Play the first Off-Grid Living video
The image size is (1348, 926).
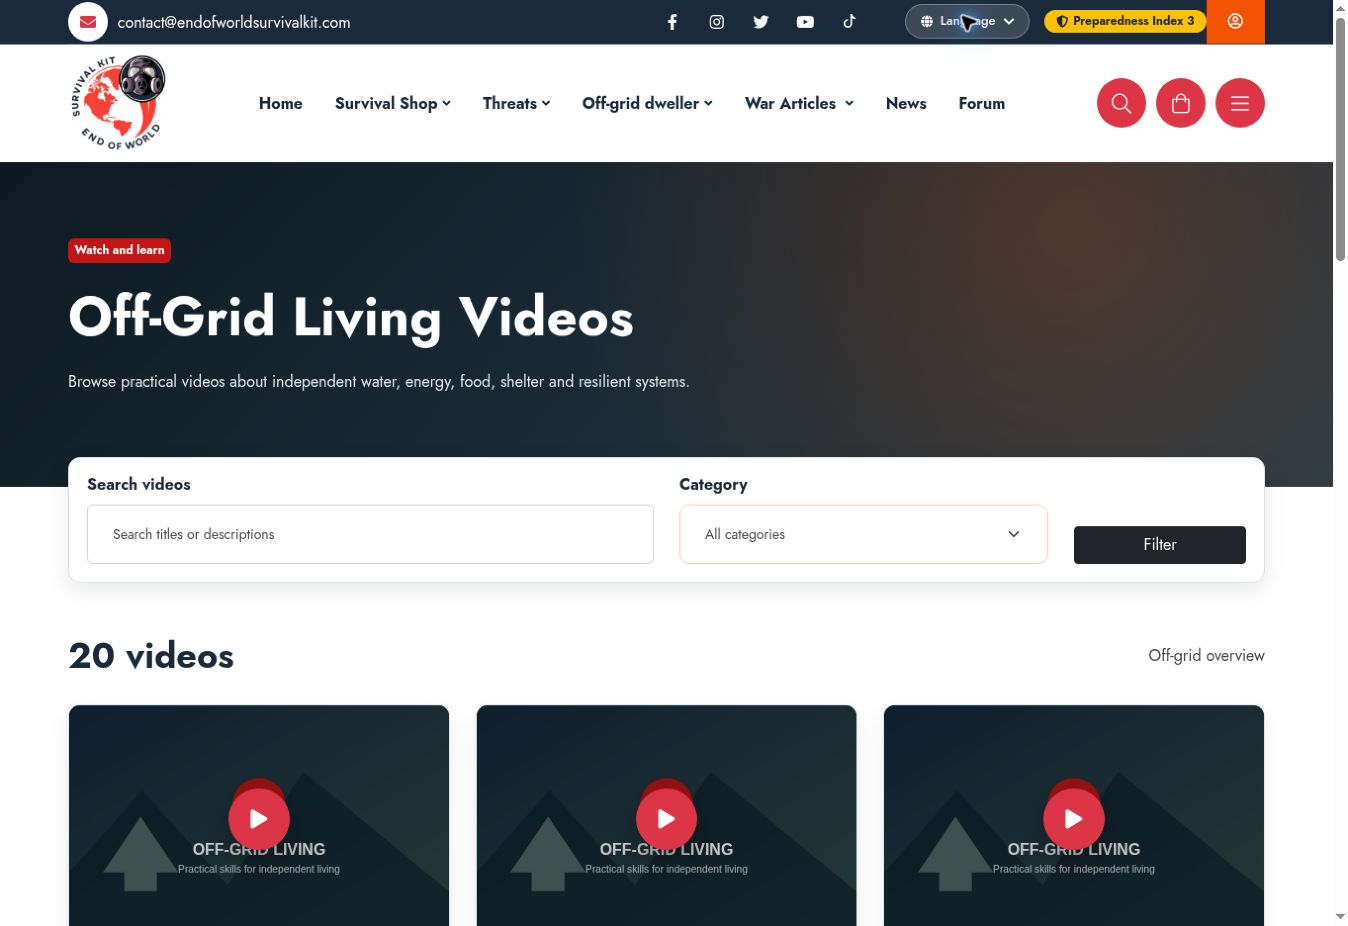point(259,819)
